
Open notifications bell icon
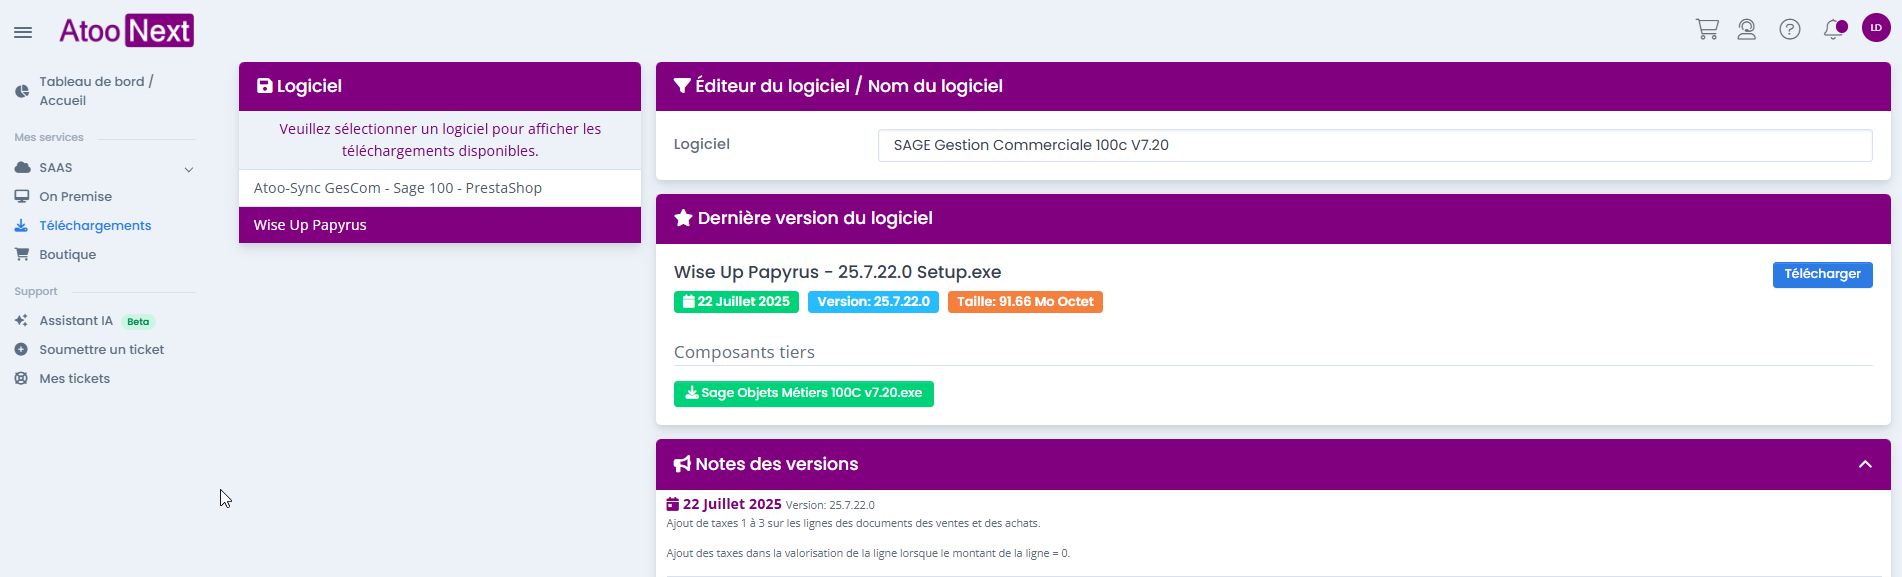(x=1833, y=29)
